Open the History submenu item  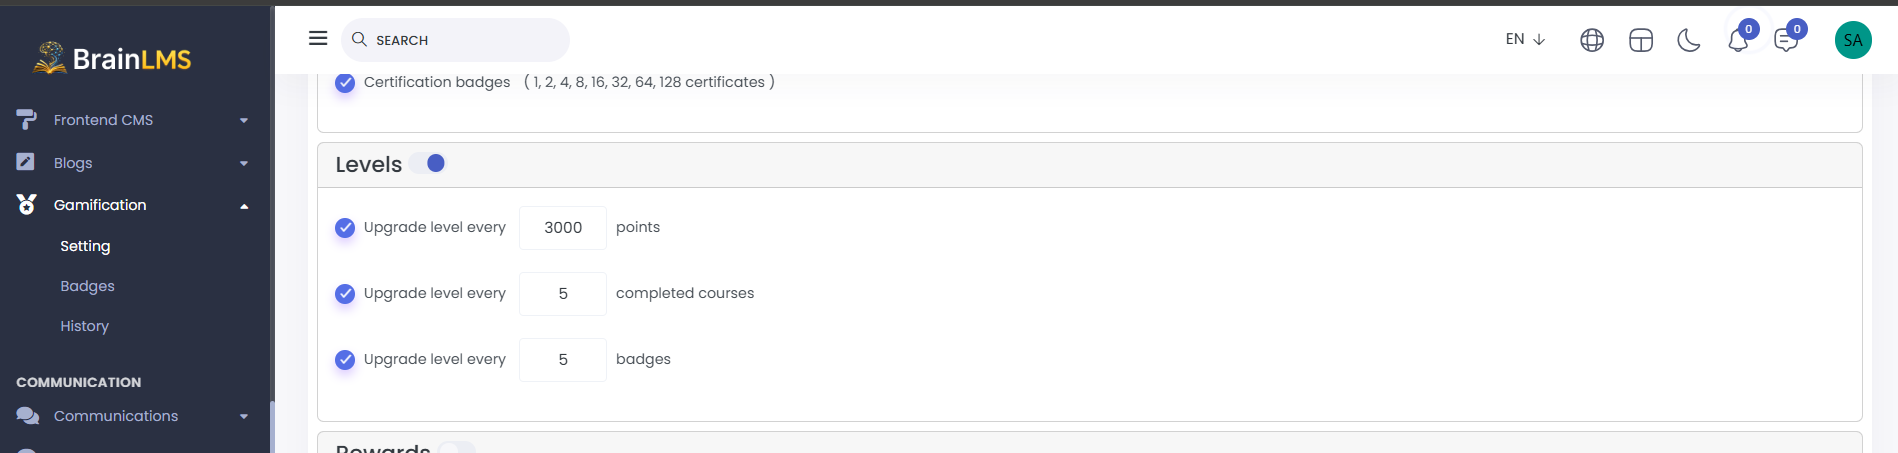[84, 326]
